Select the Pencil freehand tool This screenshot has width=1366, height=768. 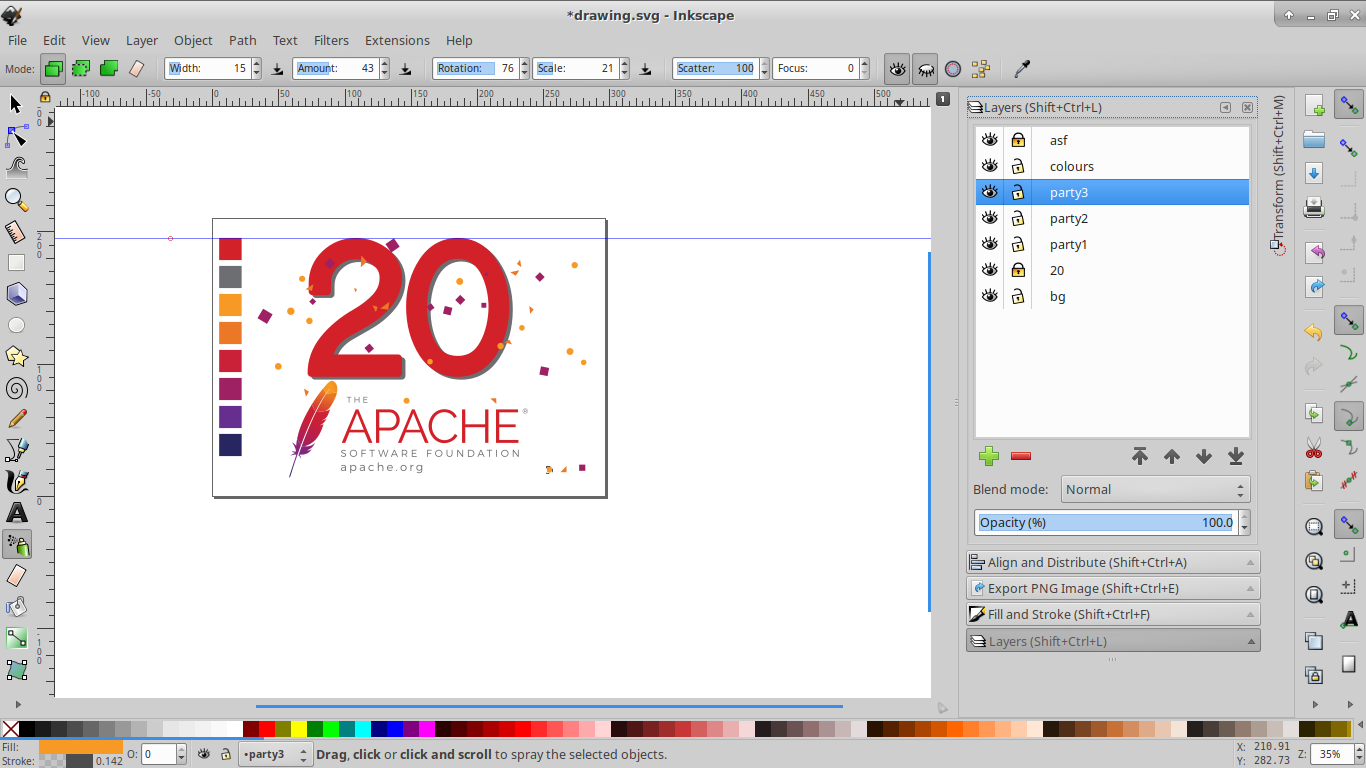coord(16,419)
